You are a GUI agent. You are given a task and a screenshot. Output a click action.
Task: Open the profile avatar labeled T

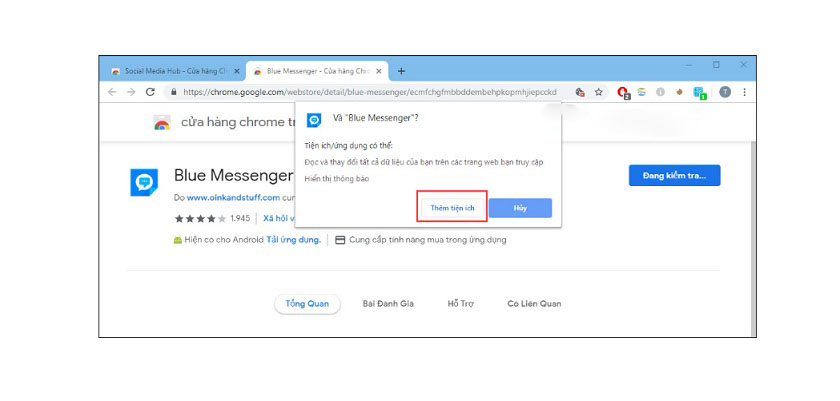coord(725,92)
